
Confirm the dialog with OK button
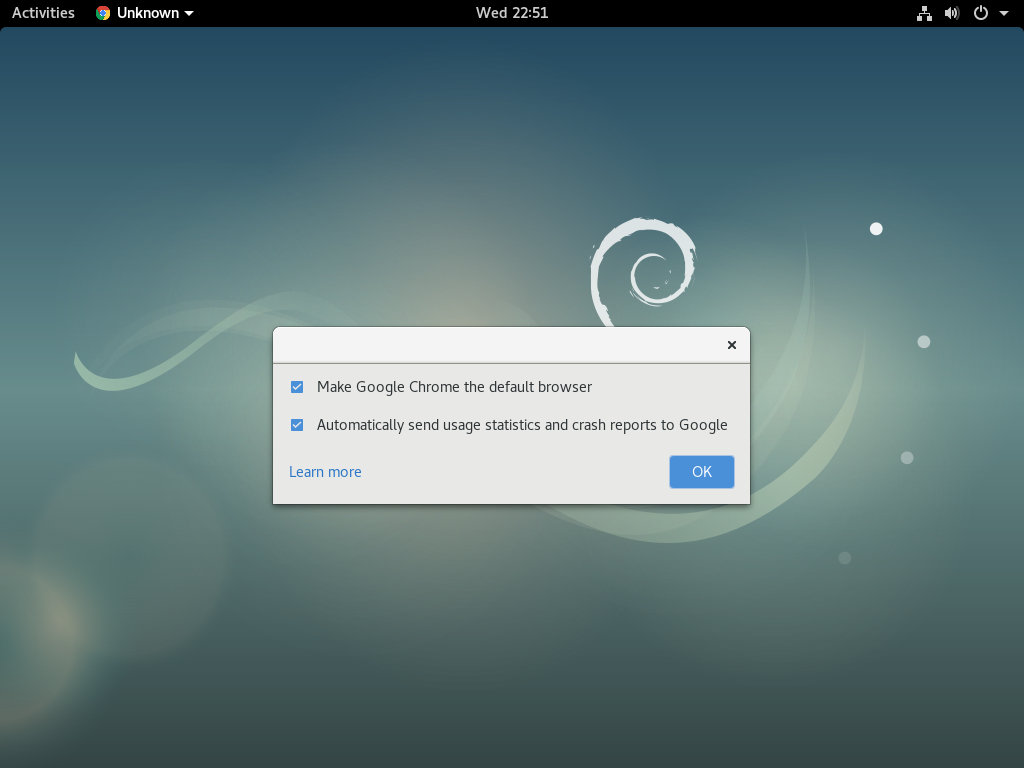click(x=701, y=472)
